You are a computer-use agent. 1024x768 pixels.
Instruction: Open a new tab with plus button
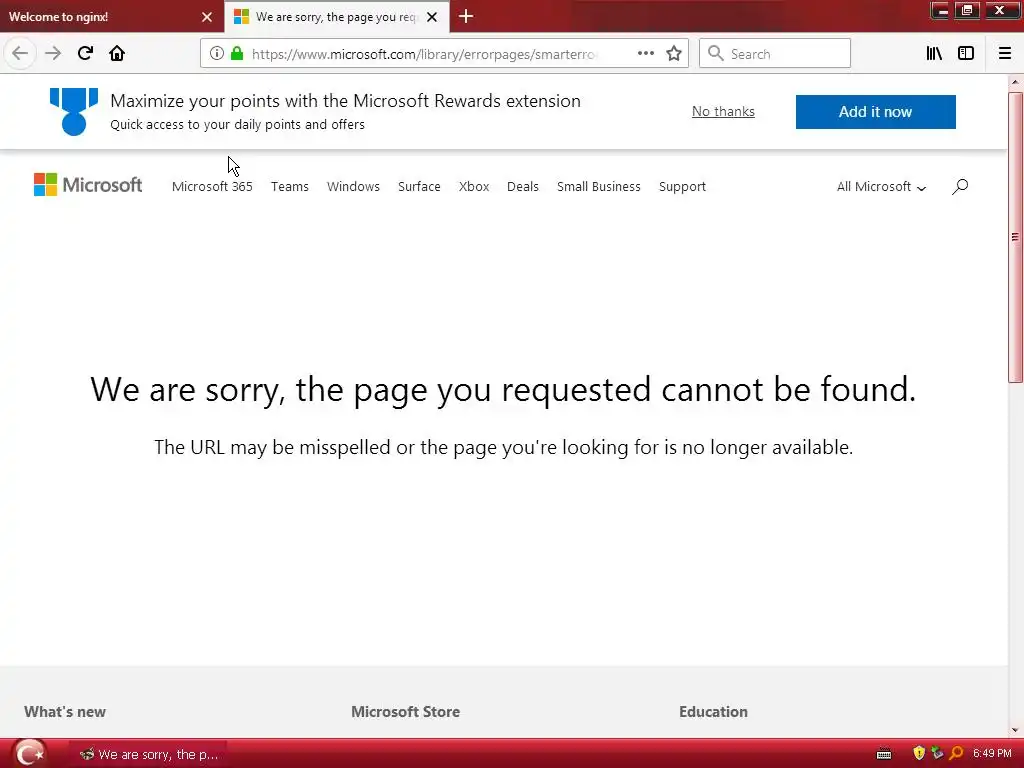tap(466, 16)
